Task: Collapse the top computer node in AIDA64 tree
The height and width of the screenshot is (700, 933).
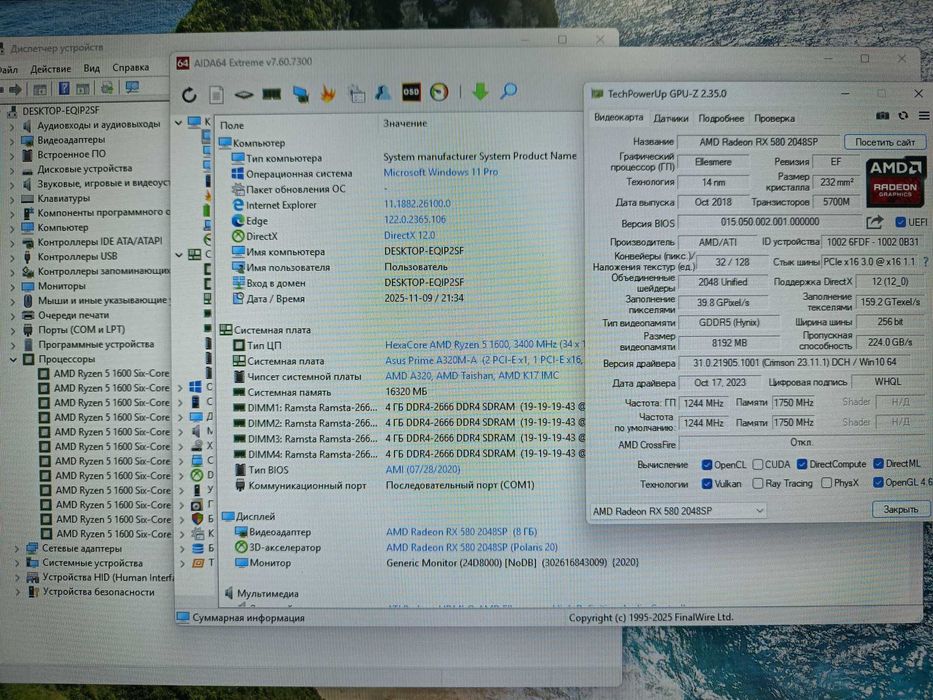Action: (x=179, y=123)
